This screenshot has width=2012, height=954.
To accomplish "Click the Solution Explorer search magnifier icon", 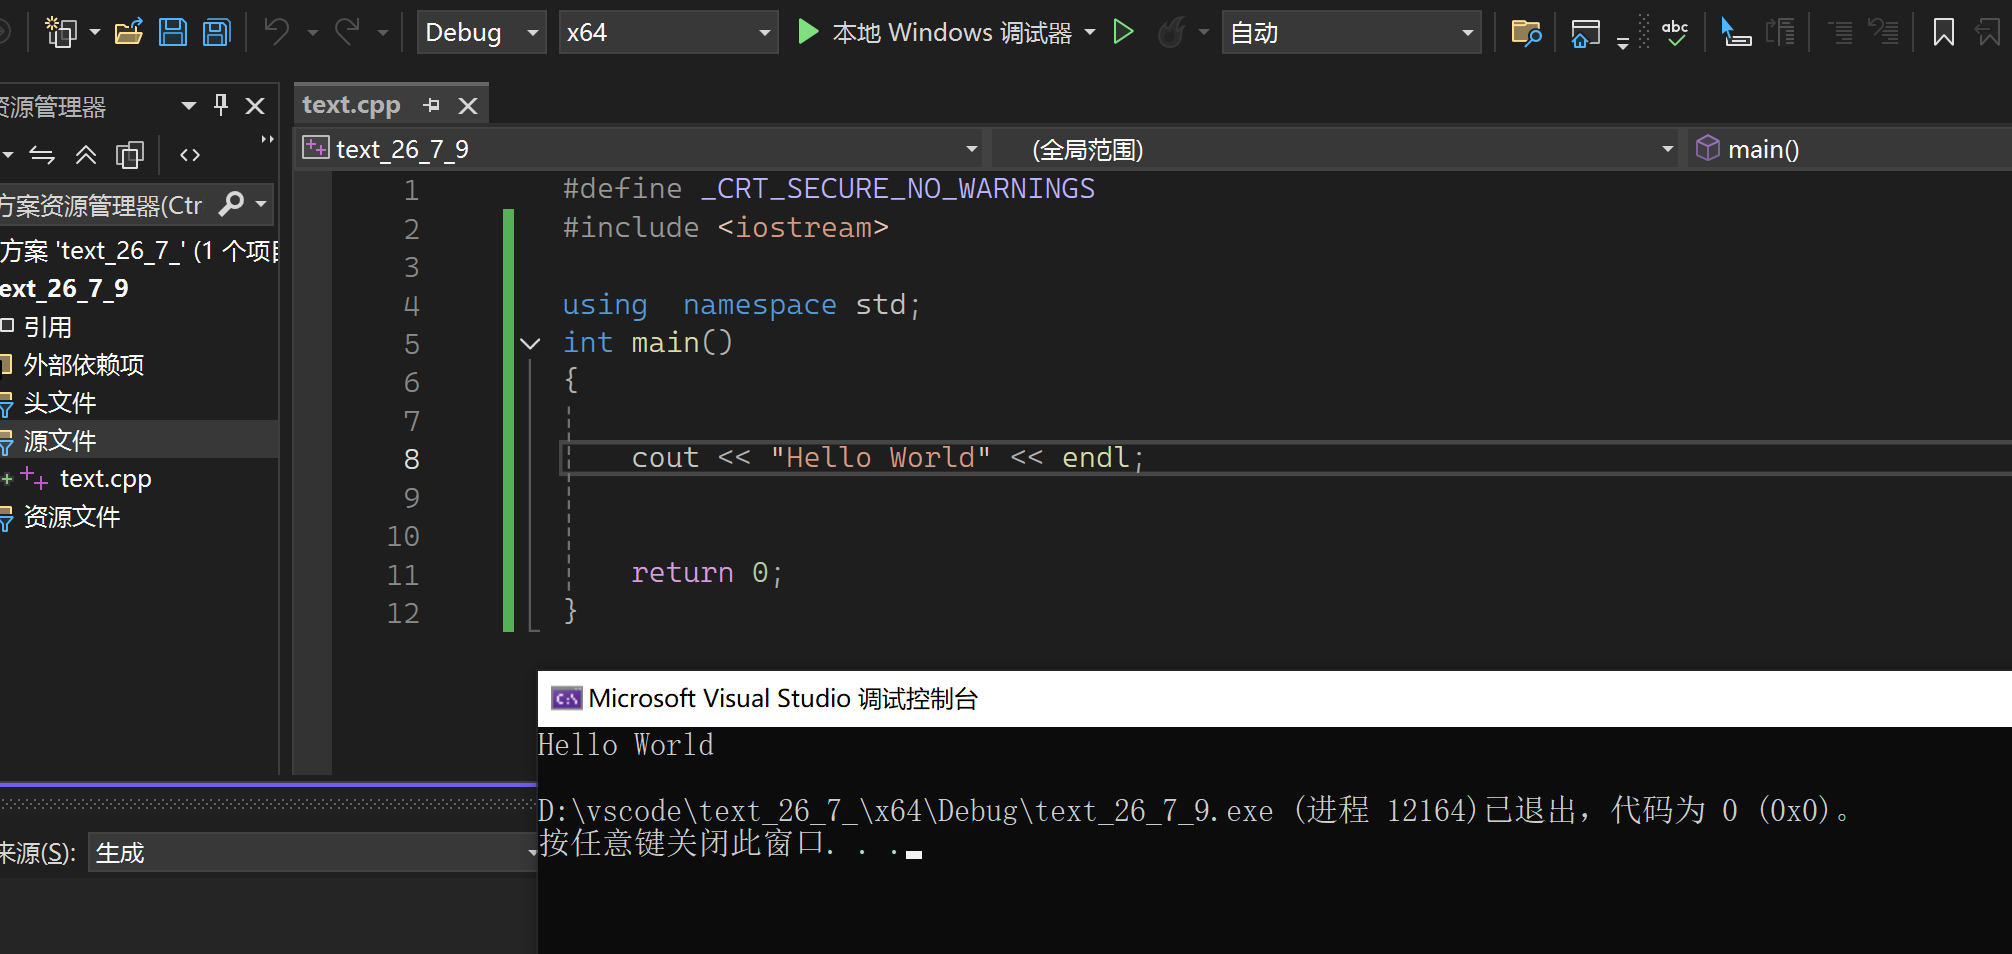I will [x=232, y=204].
